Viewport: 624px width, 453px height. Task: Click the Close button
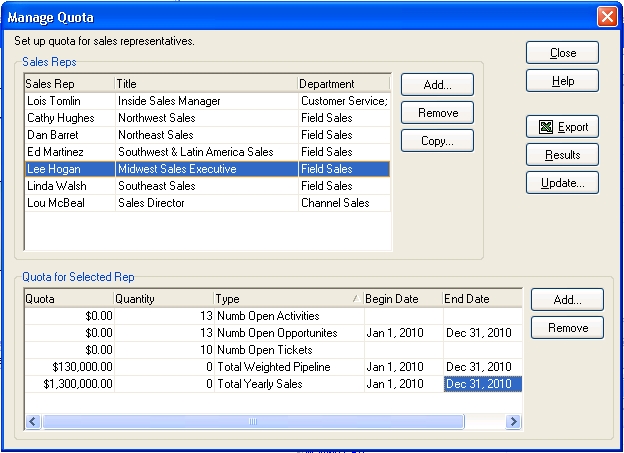[562, 53]
